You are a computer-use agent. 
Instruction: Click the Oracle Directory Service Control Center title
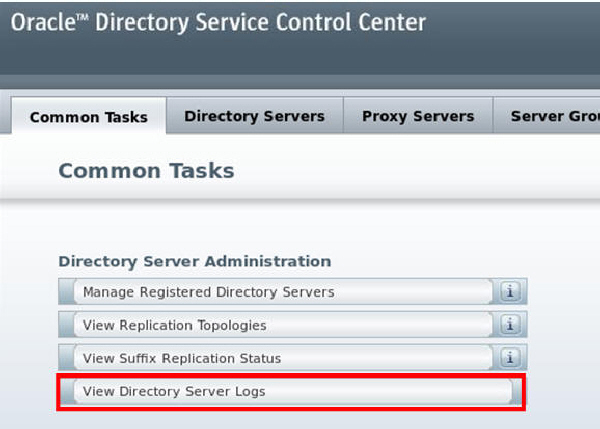pyautogui.click(x=218, y=23)
